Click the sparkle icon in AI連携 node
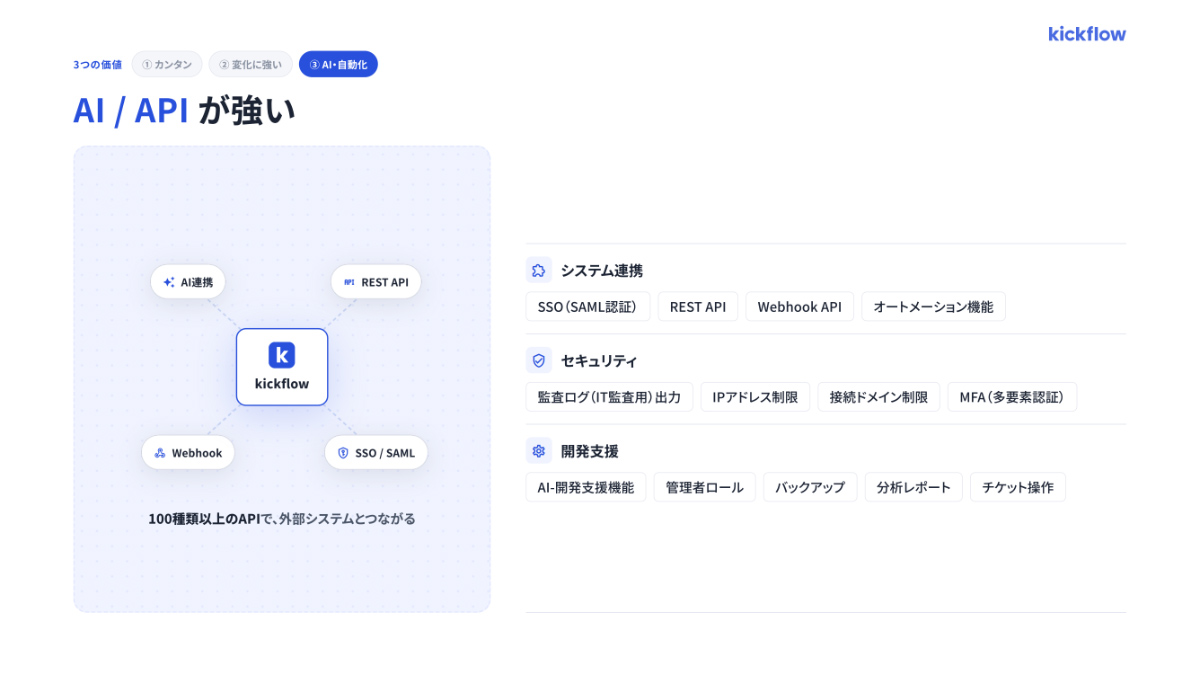1200x675 pixels. [x=169, y=282]
